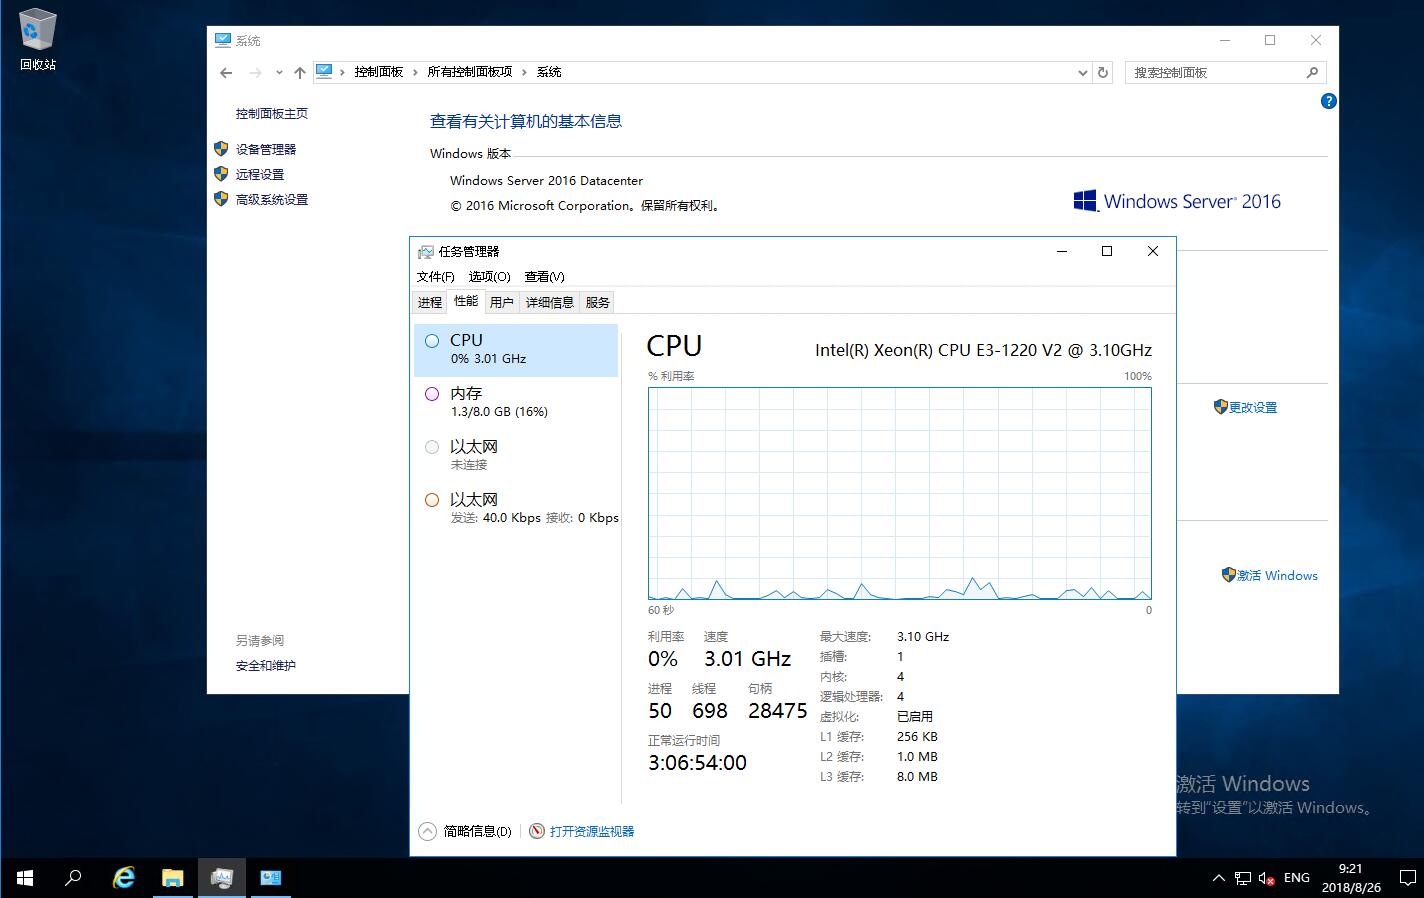The width and height of the screenshot is (1424, 898).
Task: Select the 以太网 item sending 40.0 Kbps
Action: [516, 508]
